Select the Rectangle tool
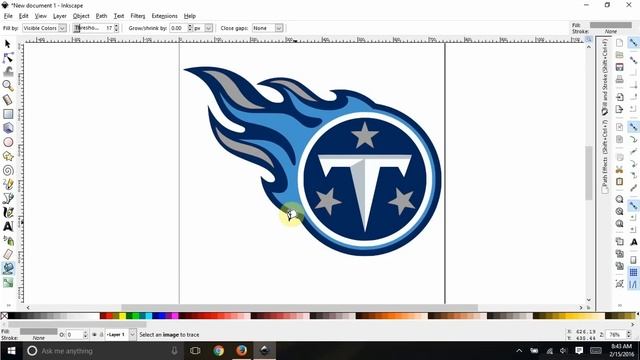640x360 pixels. pyautogui.click(x=8, y=114)
